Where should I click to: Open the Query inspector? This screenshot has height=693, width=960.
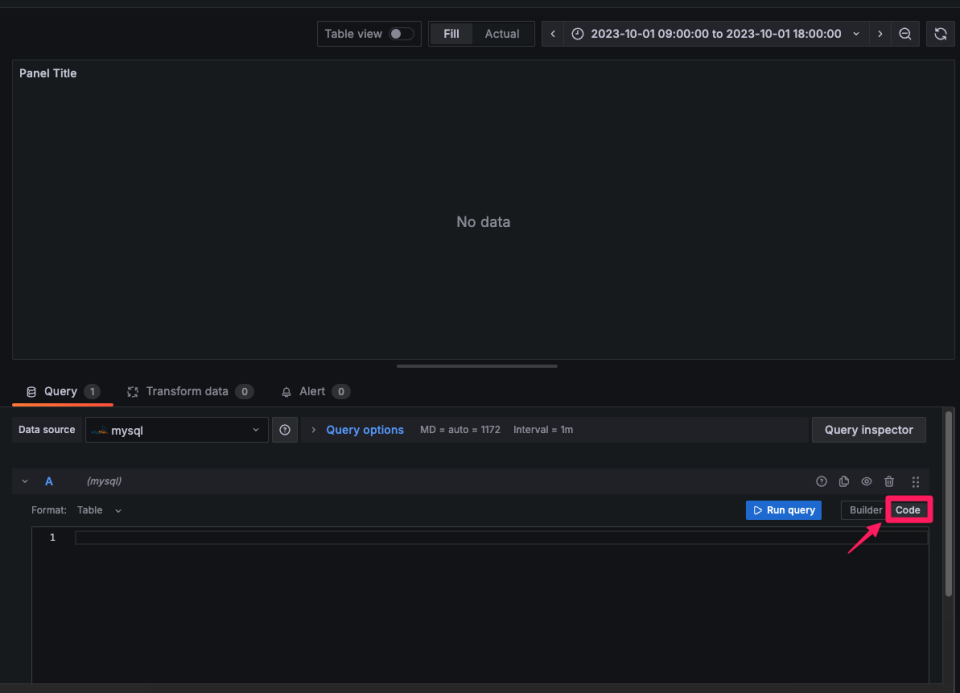(x=868, y=429)
